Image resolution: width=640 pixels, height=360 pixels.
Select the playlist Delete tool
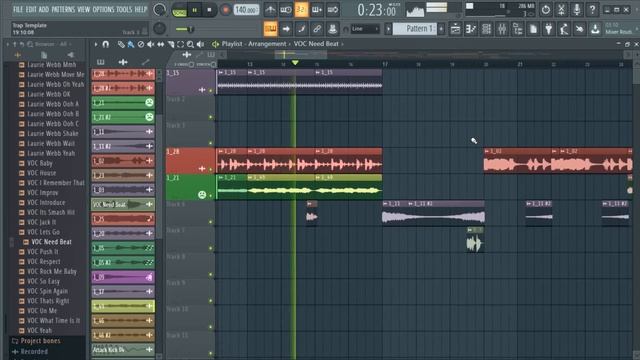141,44
